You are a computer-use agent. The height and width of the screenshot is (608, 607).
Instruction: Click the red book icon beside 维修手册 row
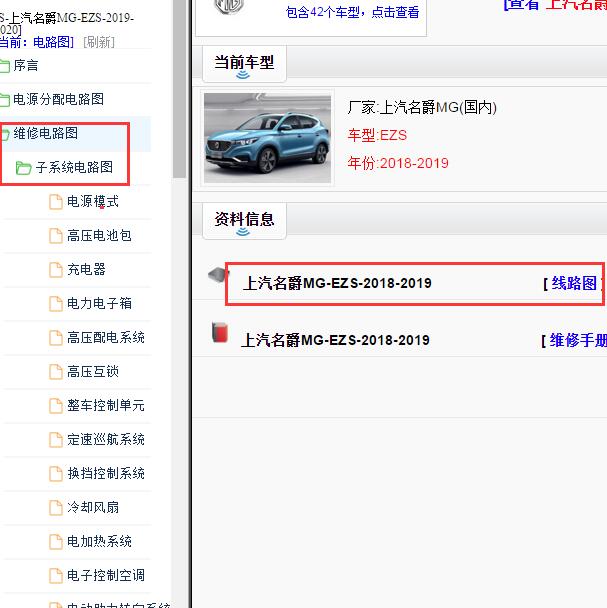point(220,332)
